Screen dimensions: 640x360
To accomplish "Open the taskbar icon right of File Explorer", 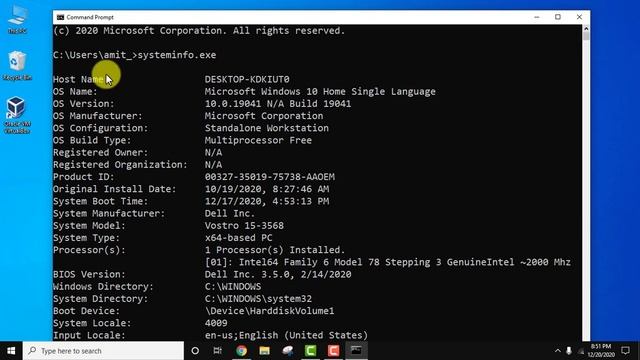I will pyautogui.click(x=288, y=351).
